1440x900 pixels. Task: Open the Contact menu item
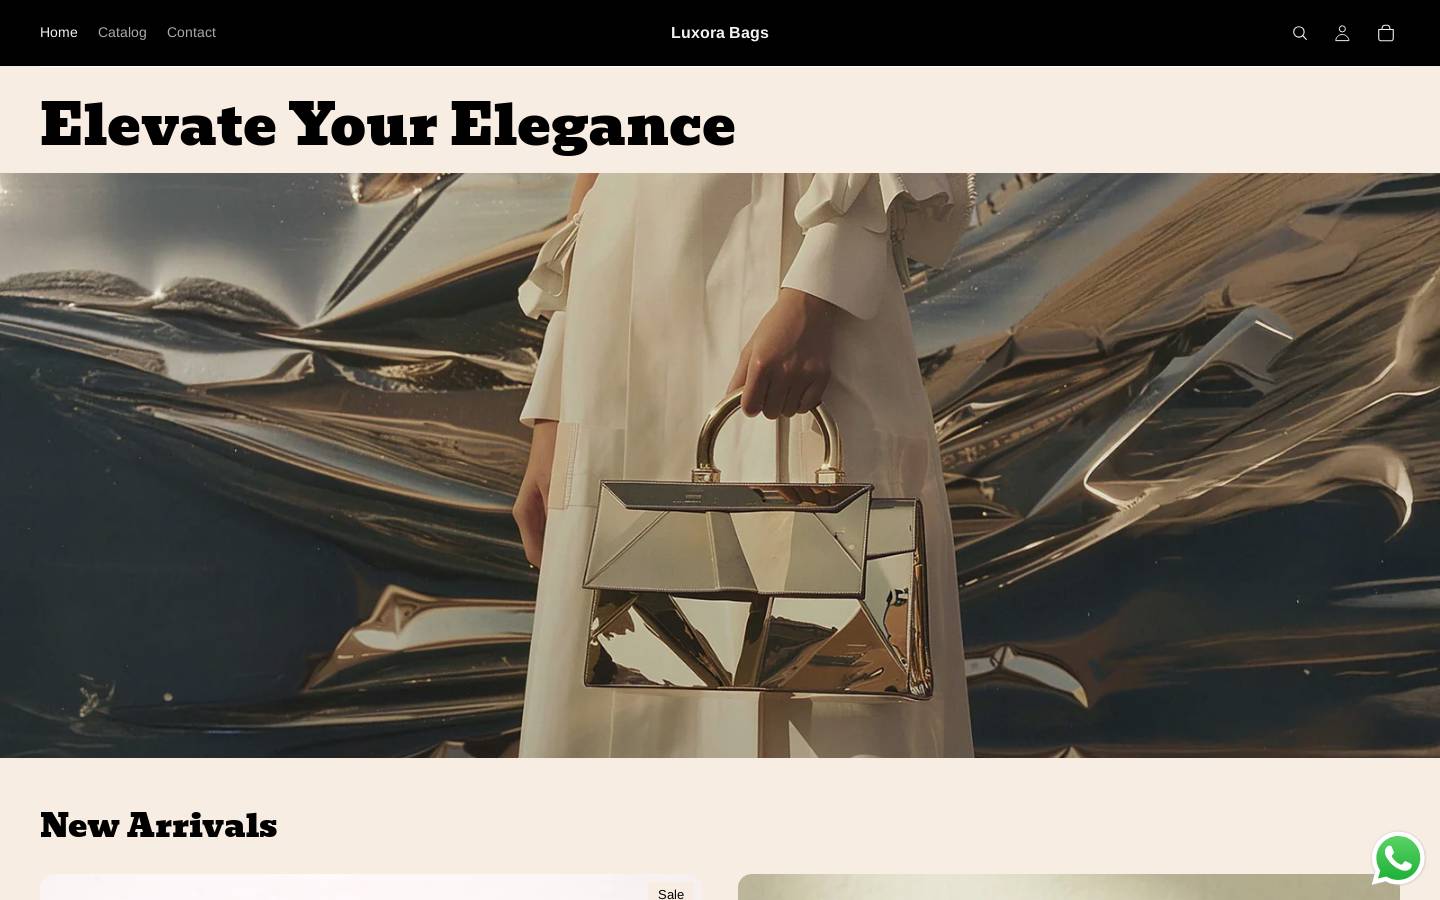point(191,32)
